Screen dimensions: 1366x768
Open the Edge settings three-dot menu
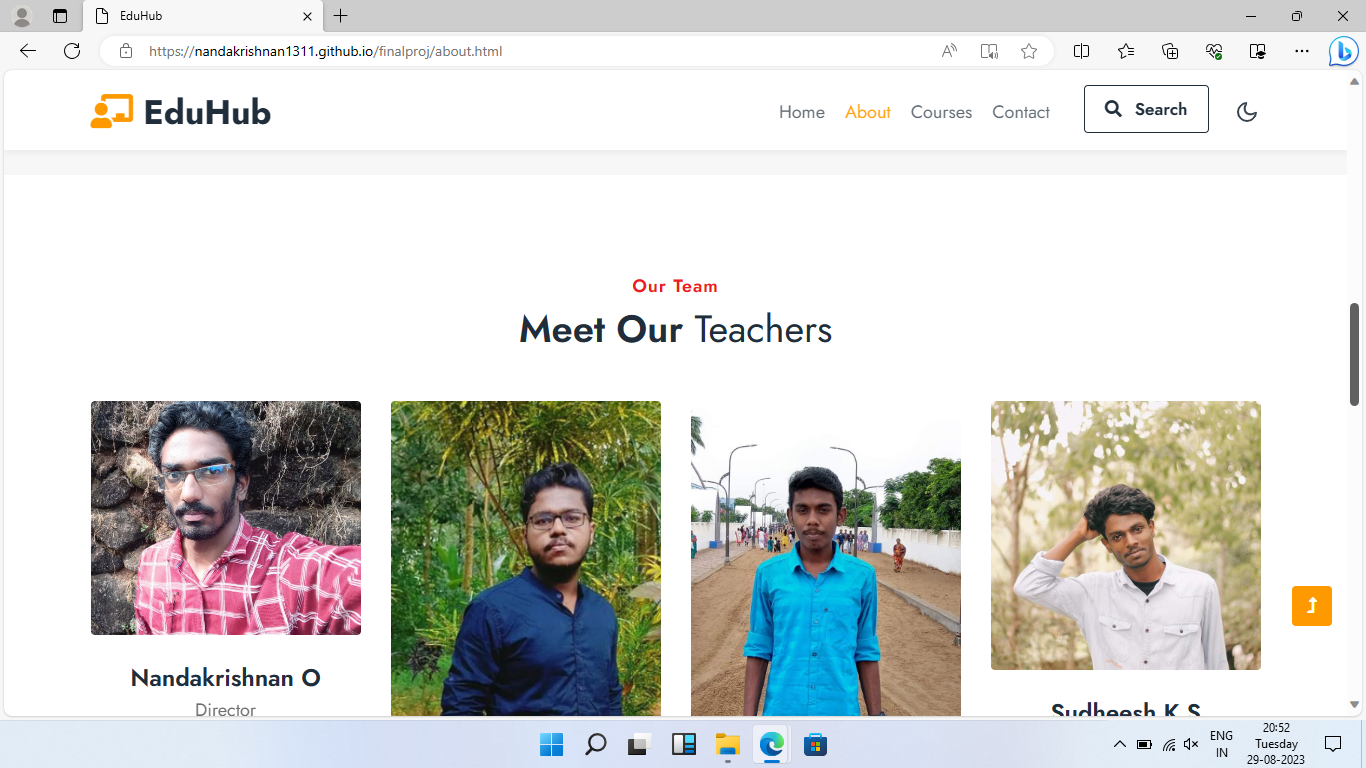pos(1302,51)
